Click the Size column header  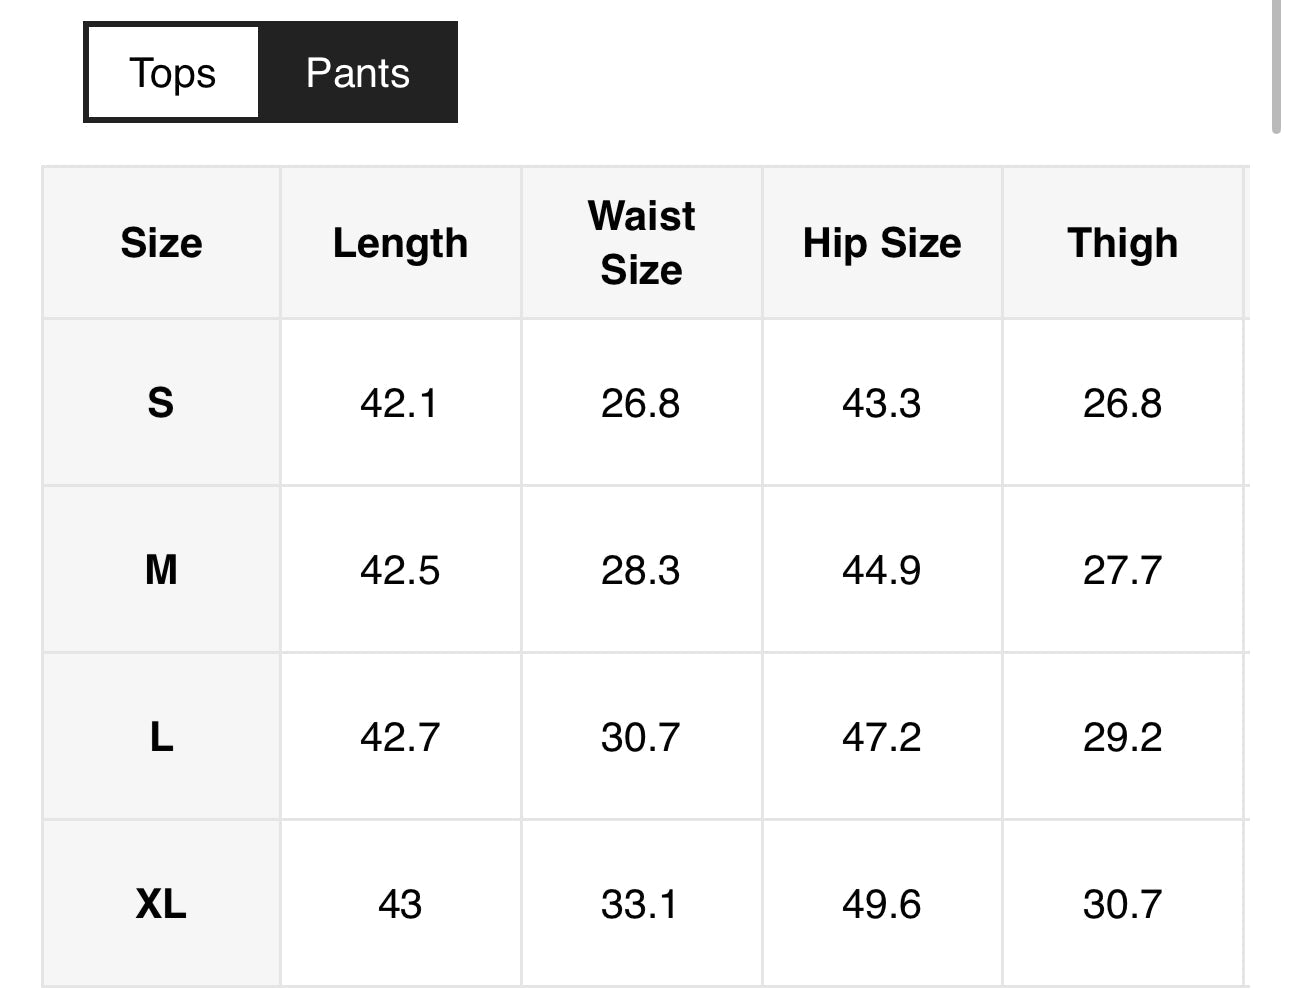click(x=161, y=243)
